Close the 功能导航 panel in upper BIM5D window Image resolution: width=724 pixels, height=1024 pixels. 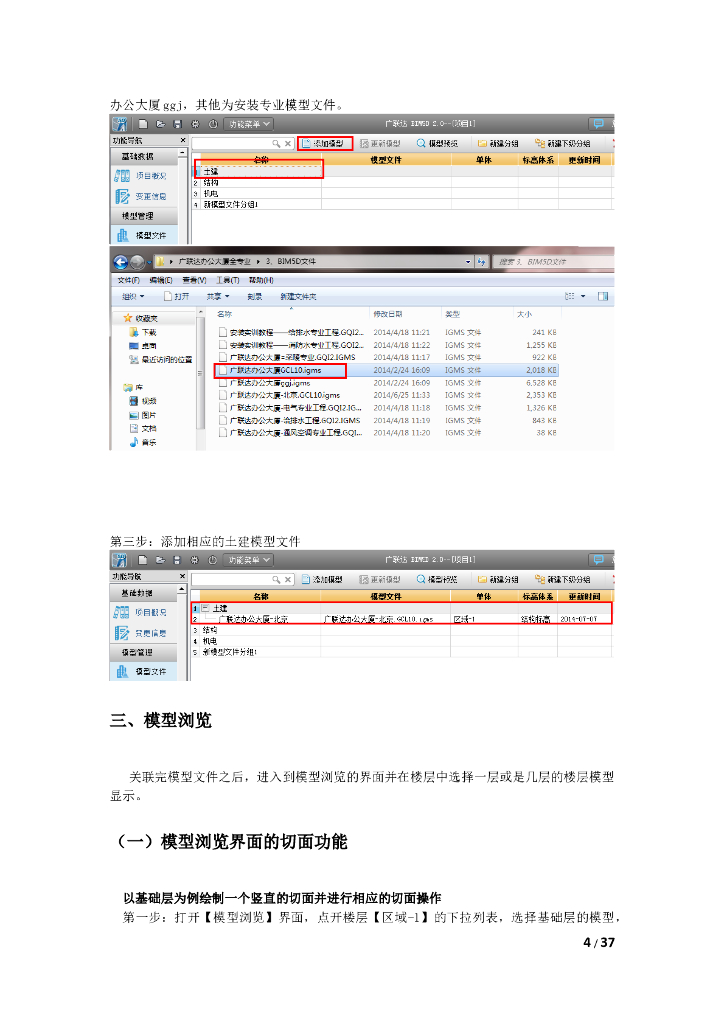(x=183, y=140)
